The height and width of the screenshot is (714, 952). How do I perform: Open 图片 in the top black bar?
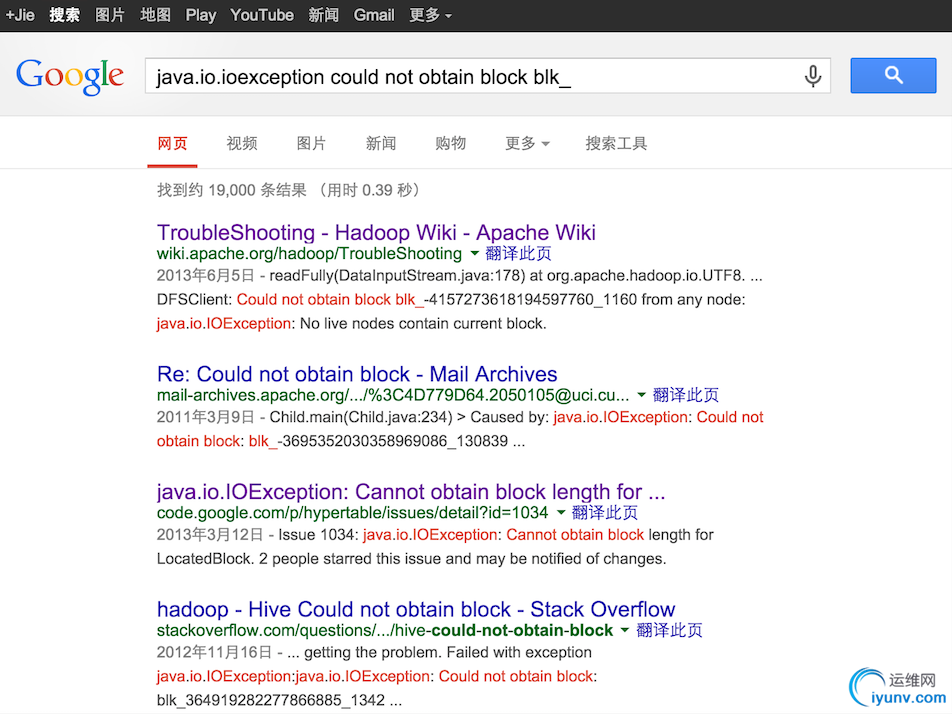(x=110, y=15)
